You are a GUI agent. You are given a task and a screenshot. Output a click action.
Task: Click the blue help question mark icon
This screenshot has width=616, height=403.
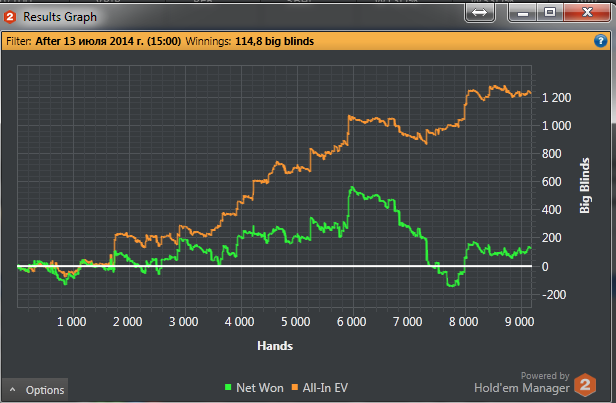[x=600, y=41]
